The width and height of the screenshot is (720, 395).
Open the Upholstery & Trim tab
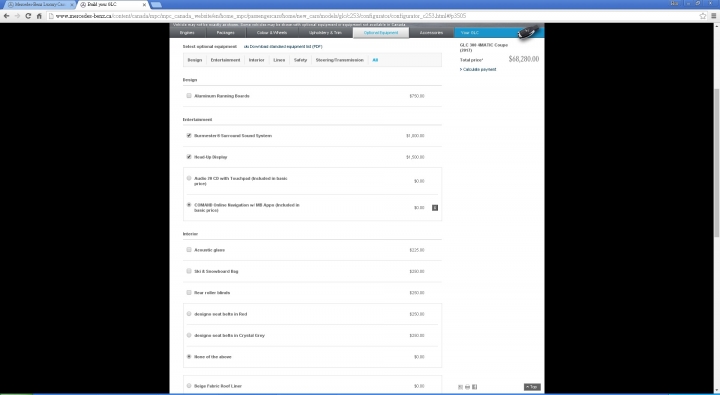[x=326, y=33]
